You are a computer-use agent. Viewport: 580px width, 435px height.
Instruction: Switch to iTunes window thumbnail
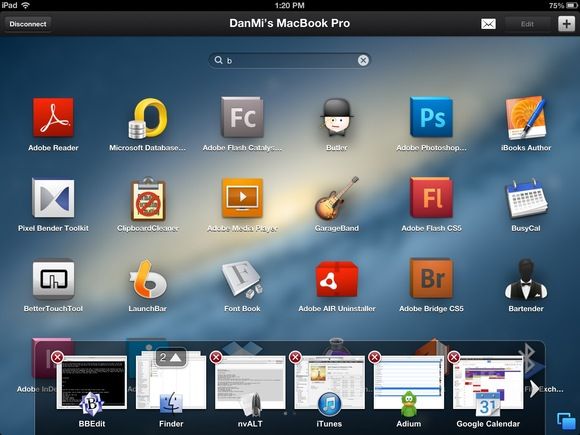pyautogui.click(x=329, y=382)
